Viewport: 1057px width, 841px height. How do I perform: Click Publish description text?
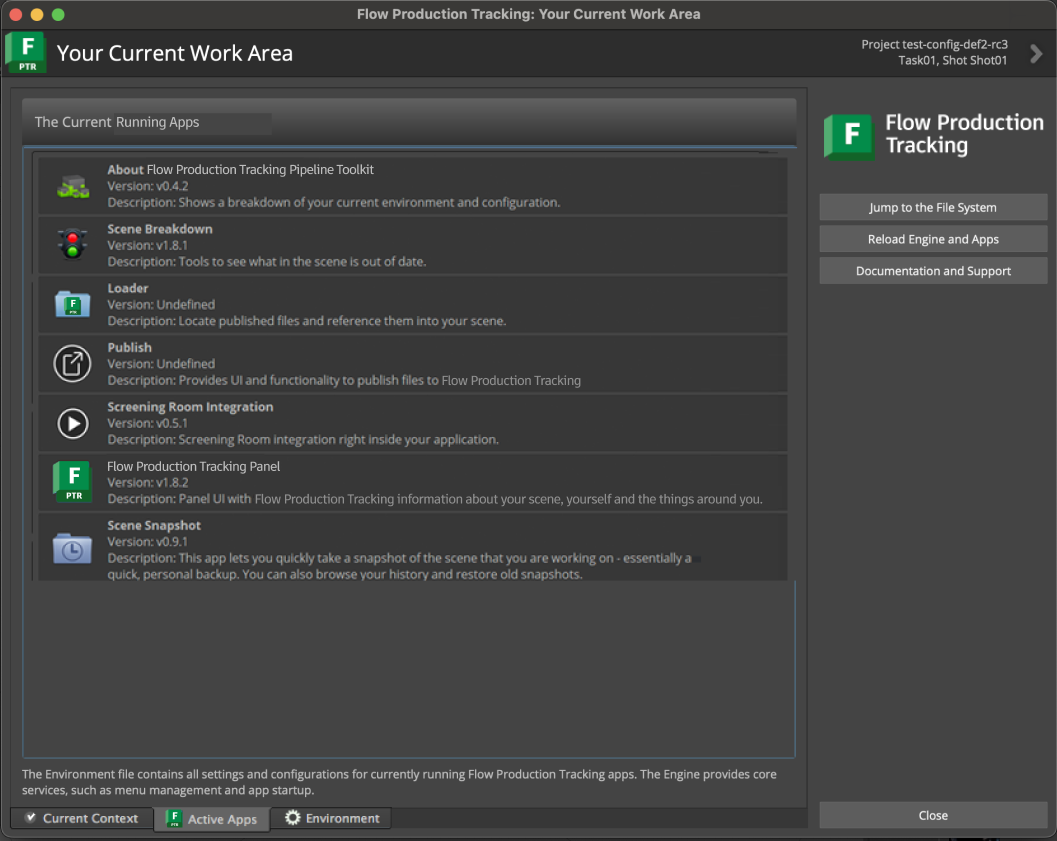tap(344, 380)
